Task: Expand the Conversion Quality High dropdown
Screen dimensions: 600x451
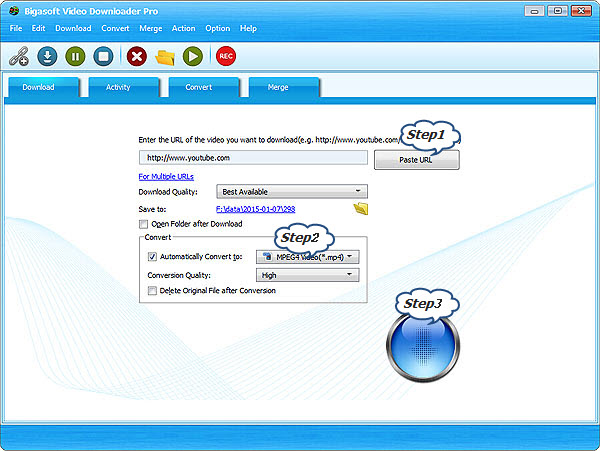Action: pos(308,275)
